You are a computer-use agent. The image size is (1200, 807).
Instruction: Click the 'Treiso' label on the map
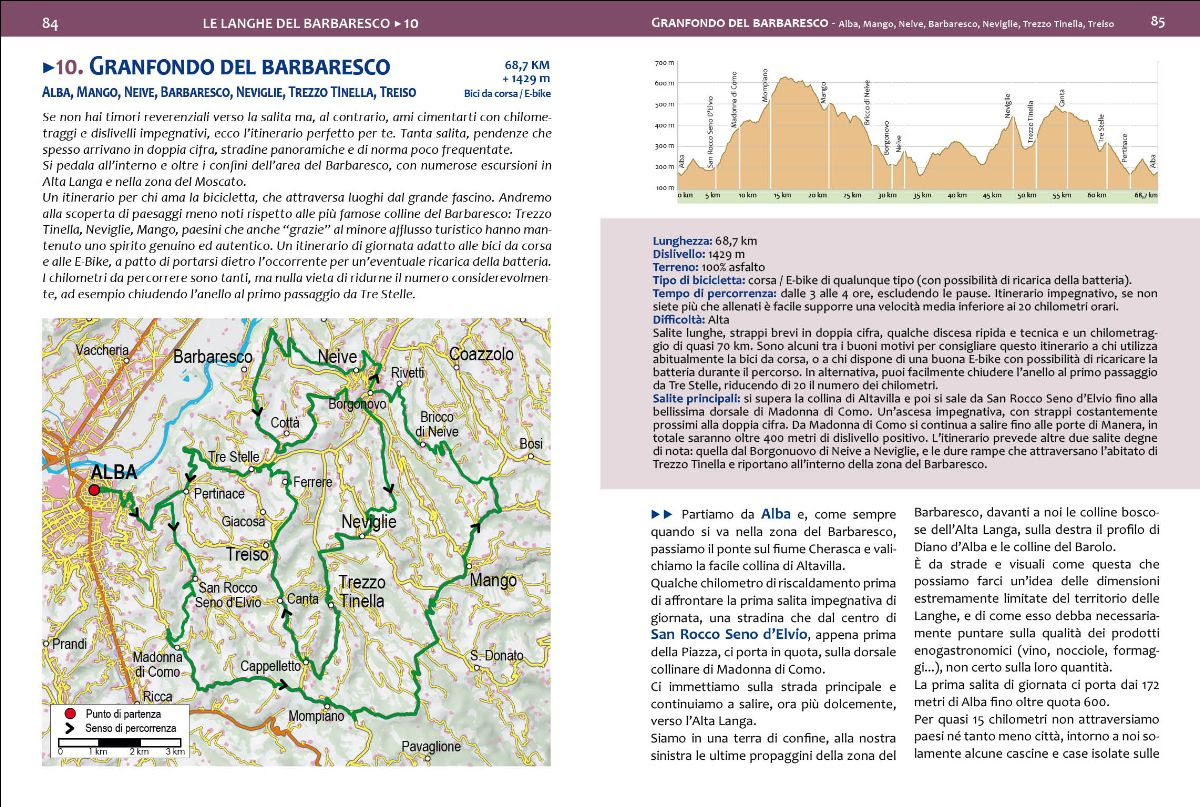247,554
